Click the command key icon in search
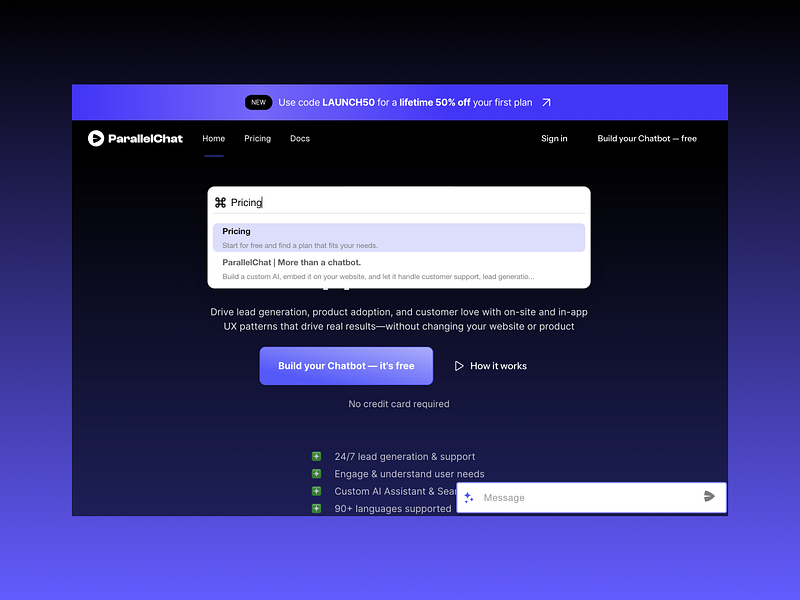 220,203
